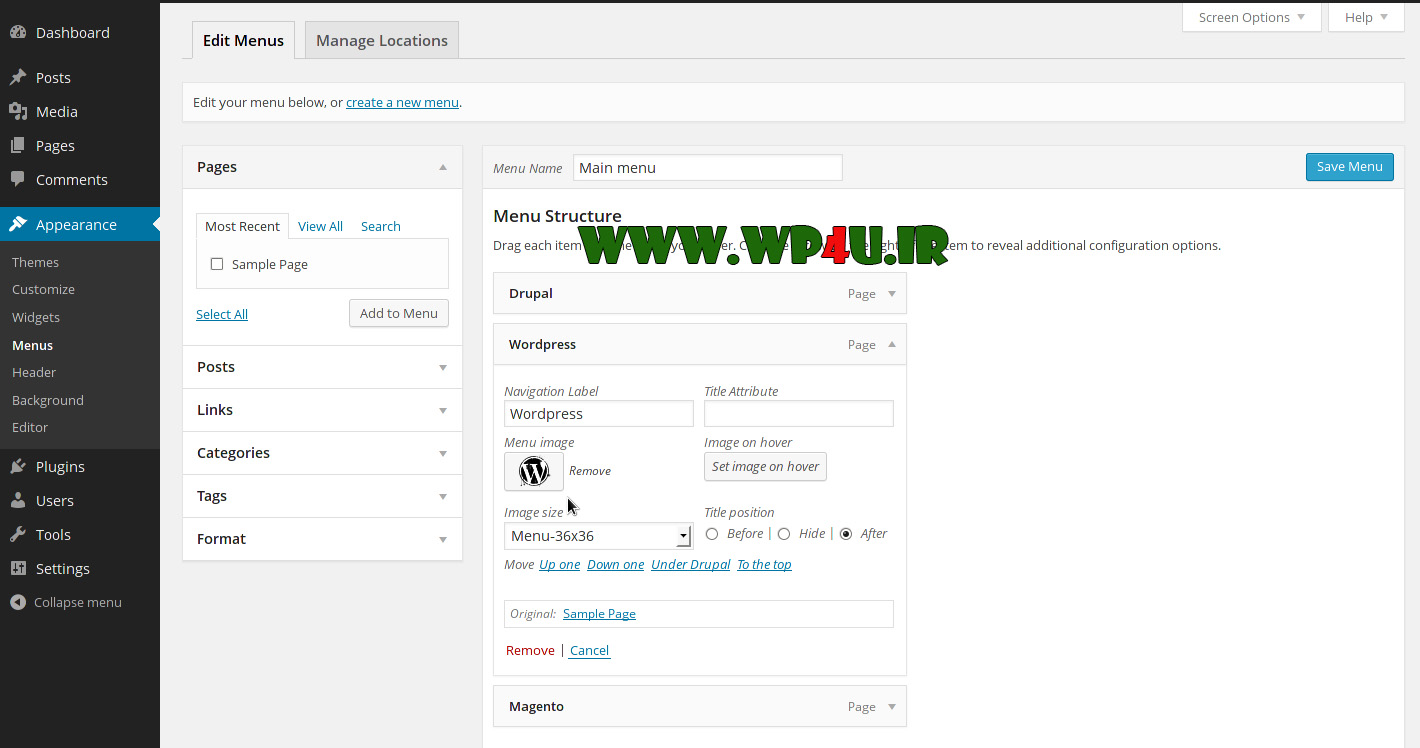This screenshot has width=1420, height=748.
Task: Open Editor submenu item
Action: [x=30, y=427]
